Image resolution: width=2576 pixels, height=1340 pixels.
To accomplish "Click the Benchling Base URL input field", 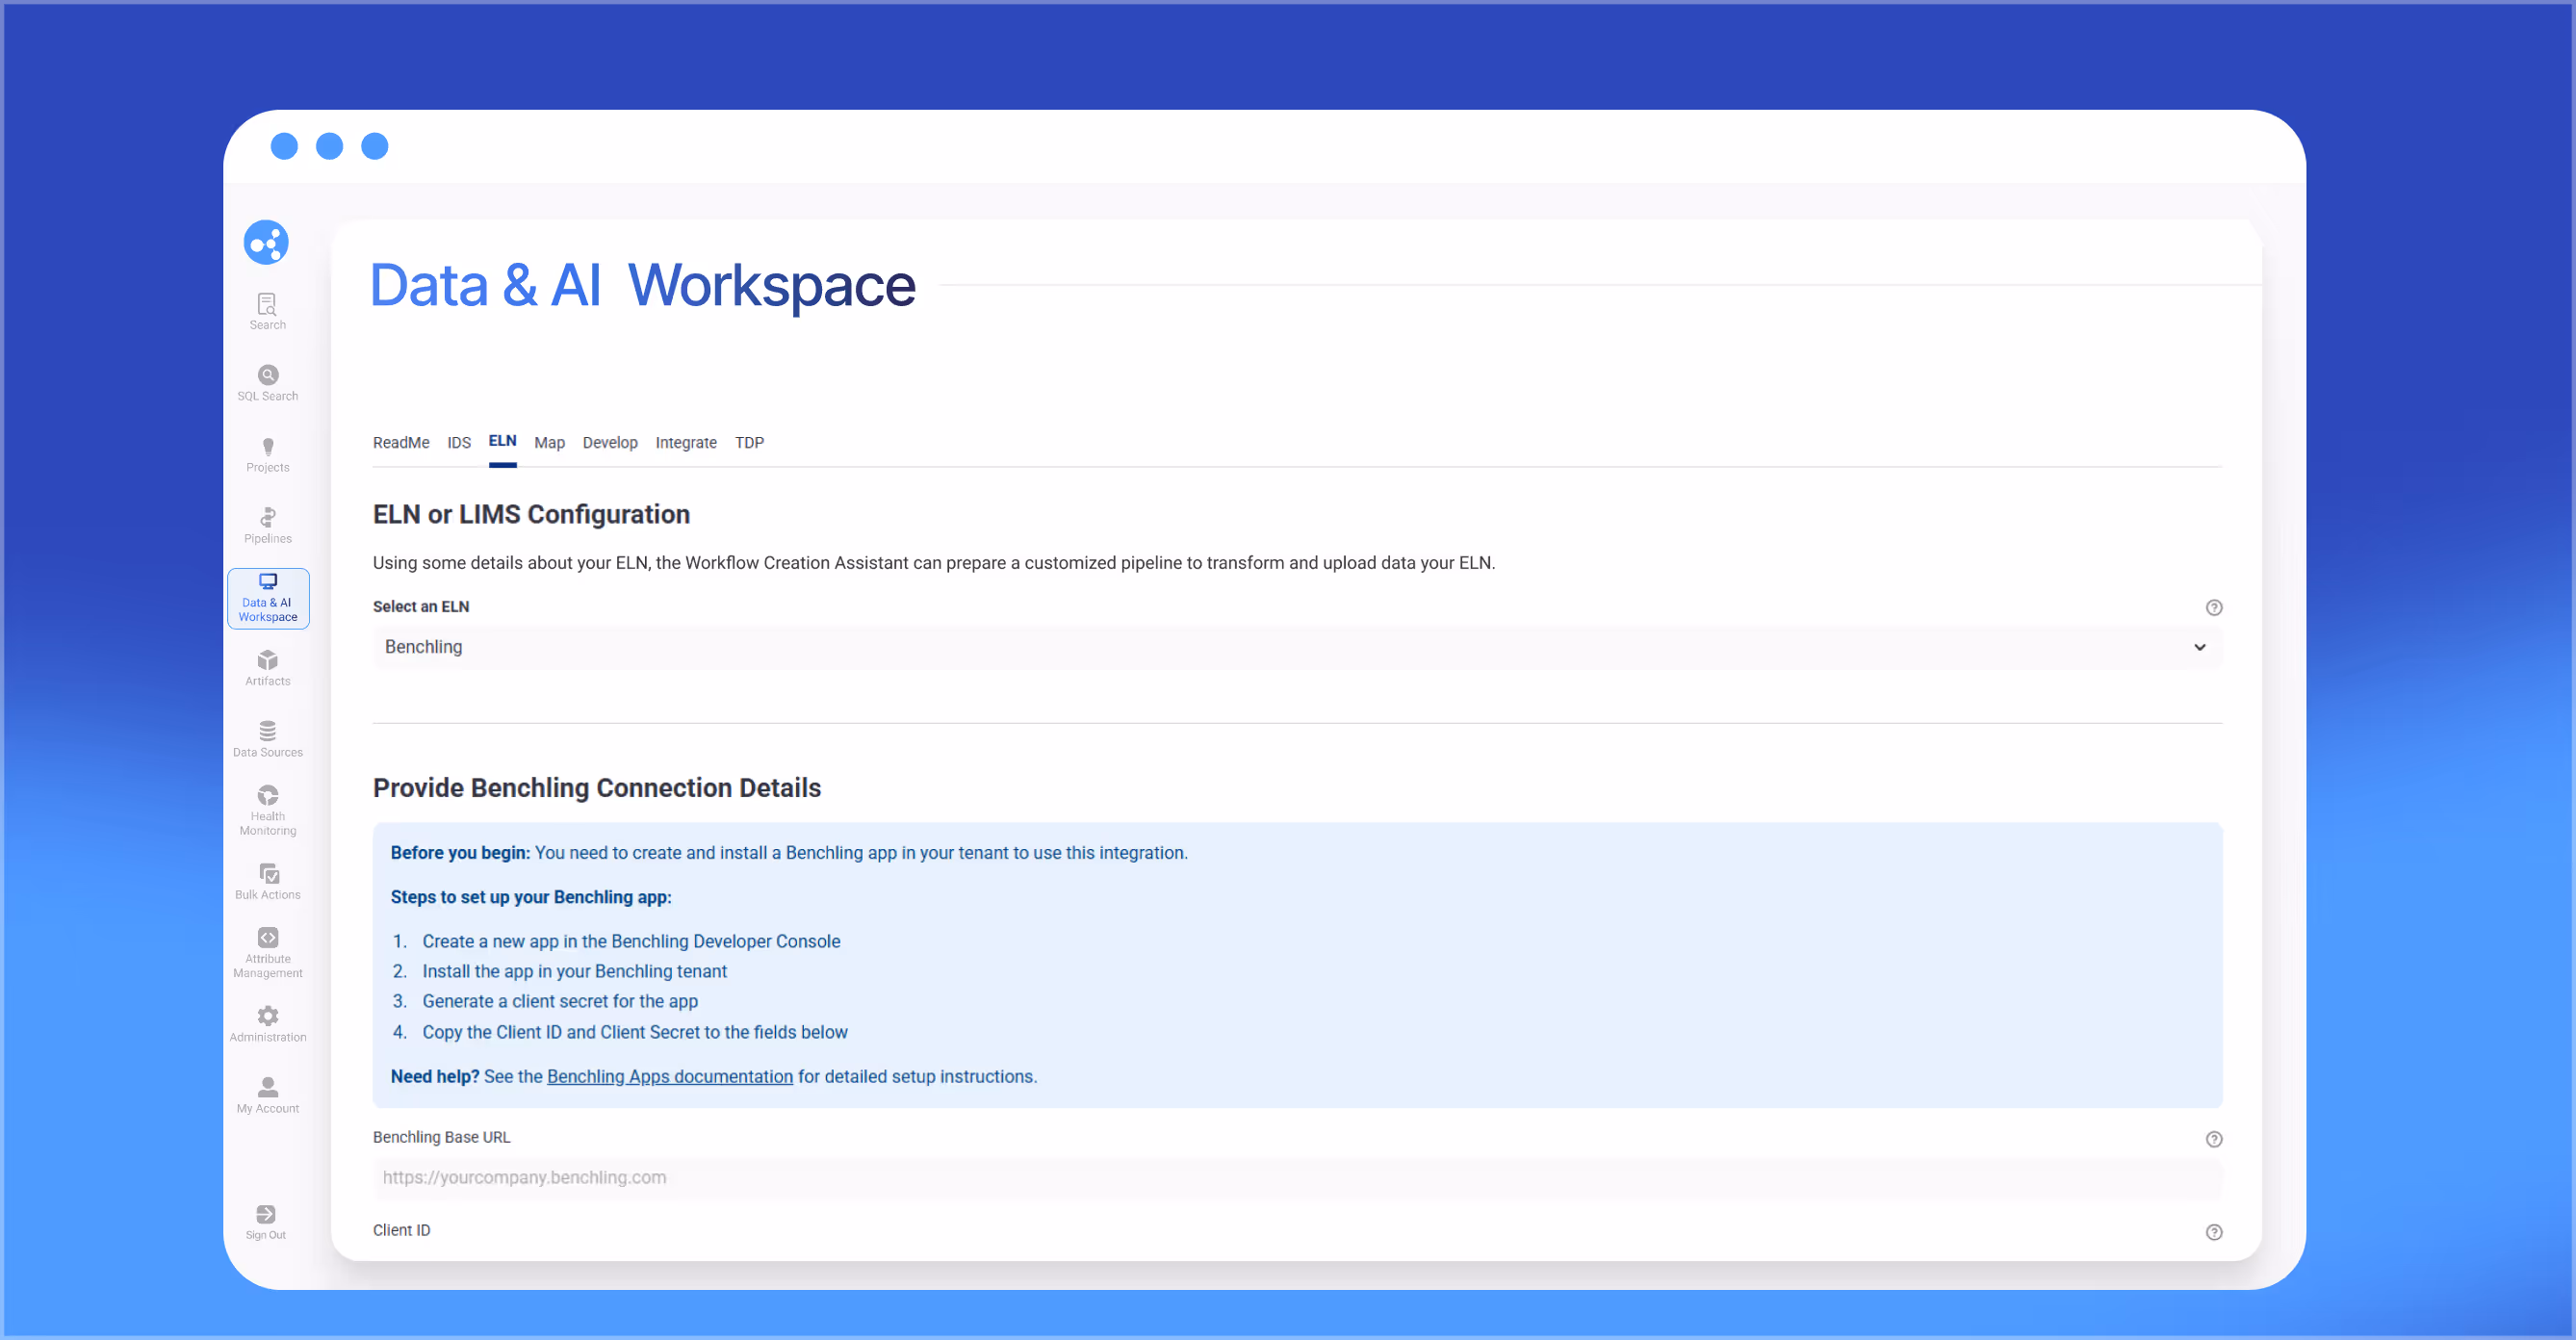I will coord(1297,1177).
